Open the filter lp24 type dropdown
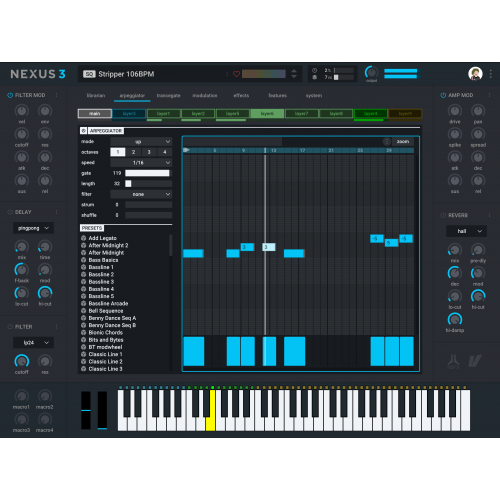Viewport: 500px width, 500px height. coord(33,342)
